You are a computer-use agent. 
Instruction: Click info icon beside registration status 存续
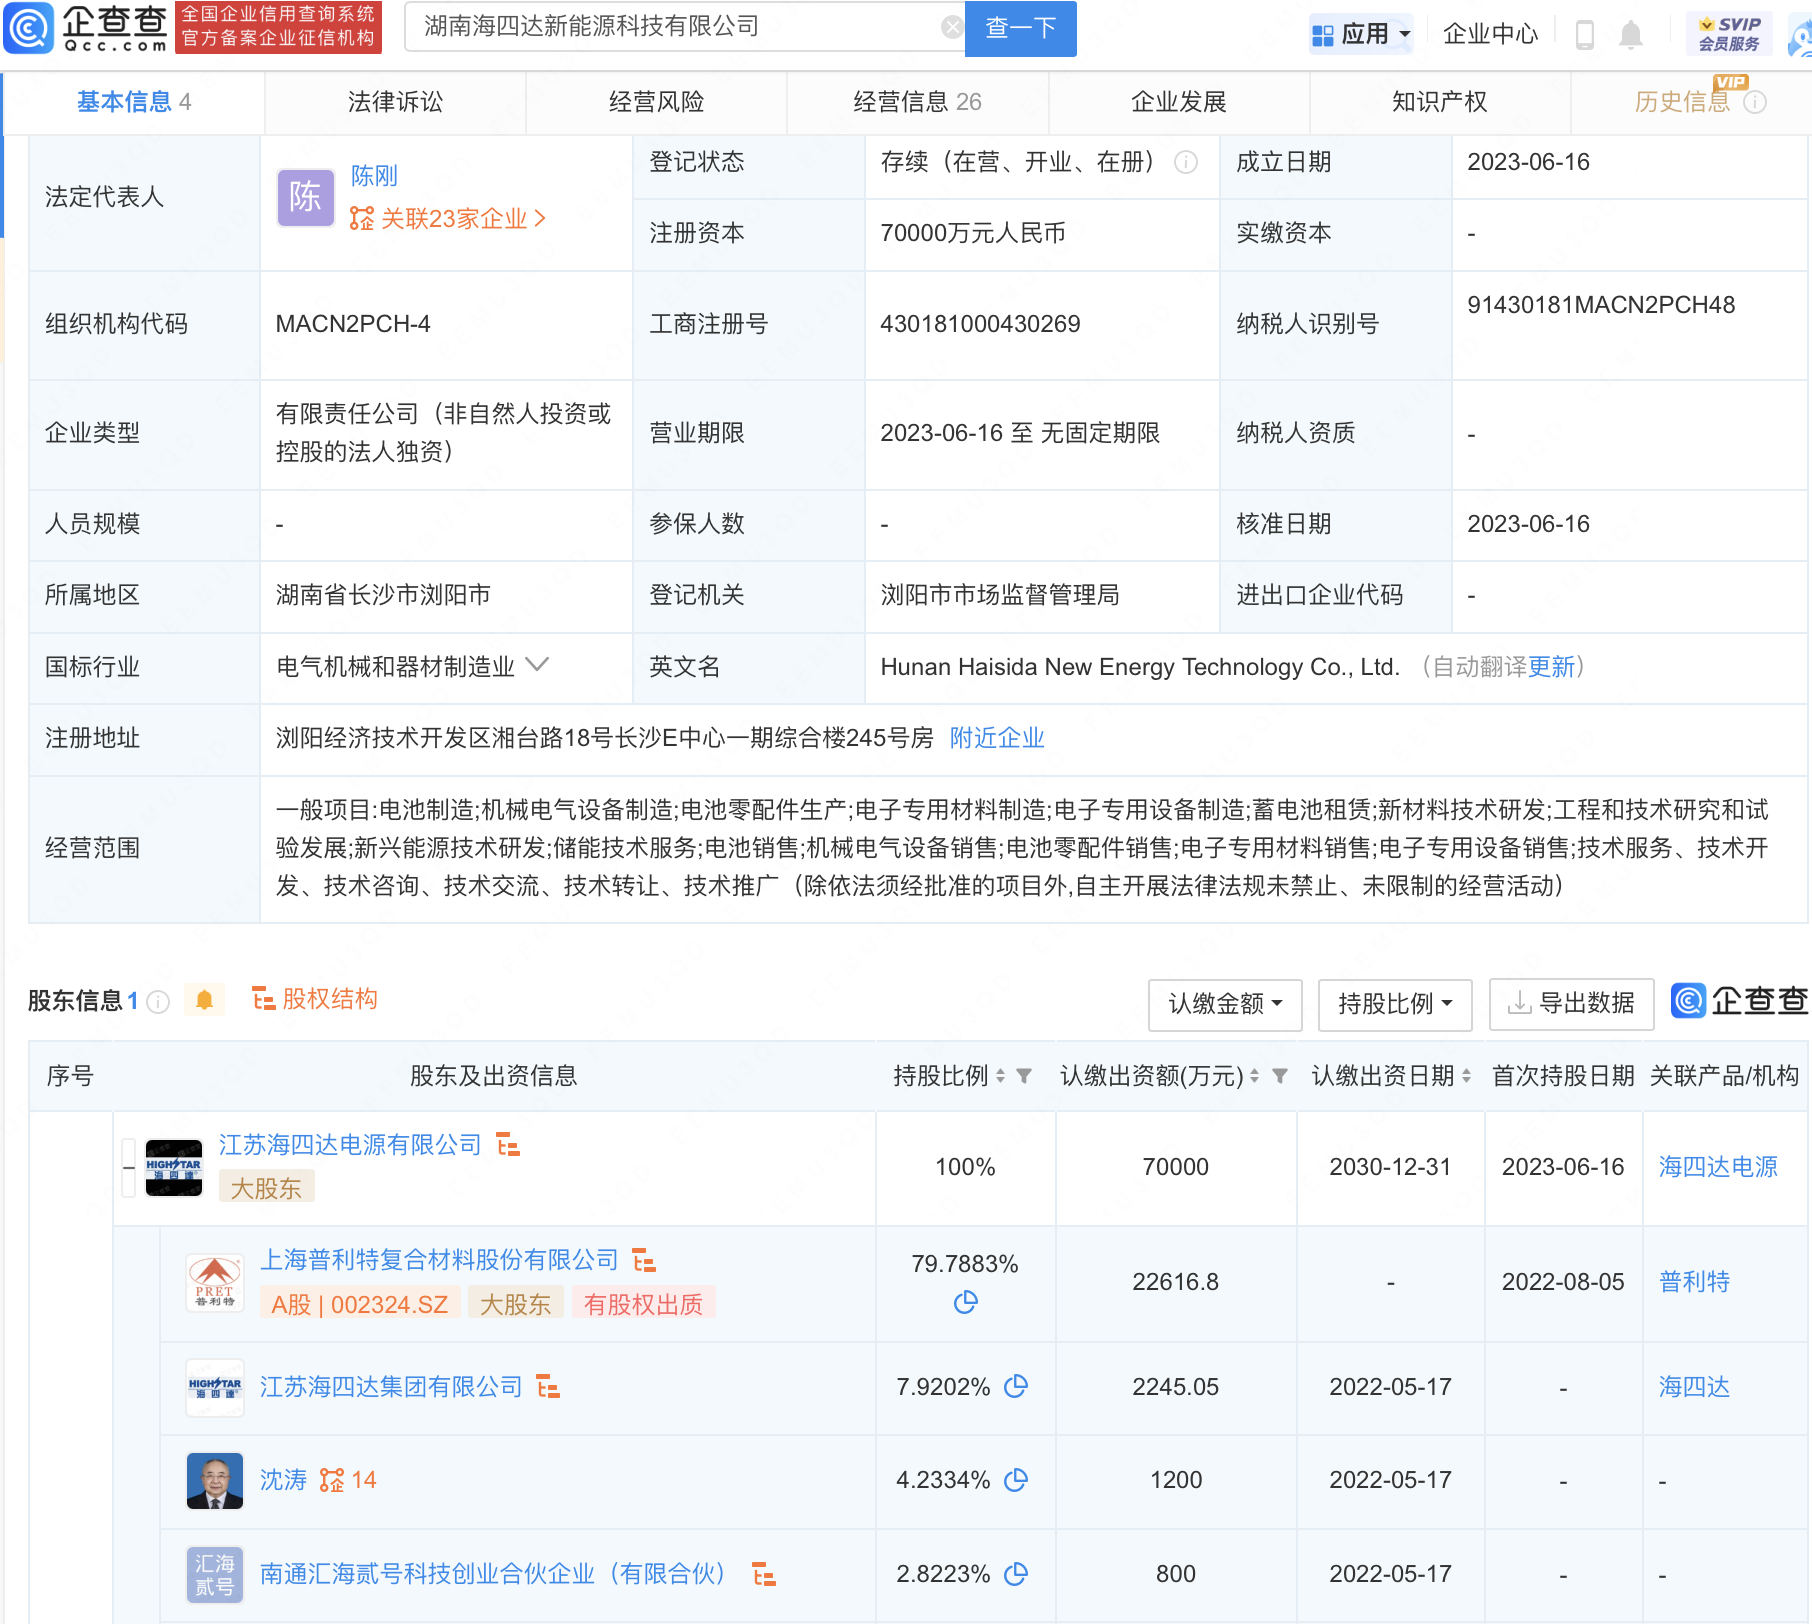(x=1186, y=162)
